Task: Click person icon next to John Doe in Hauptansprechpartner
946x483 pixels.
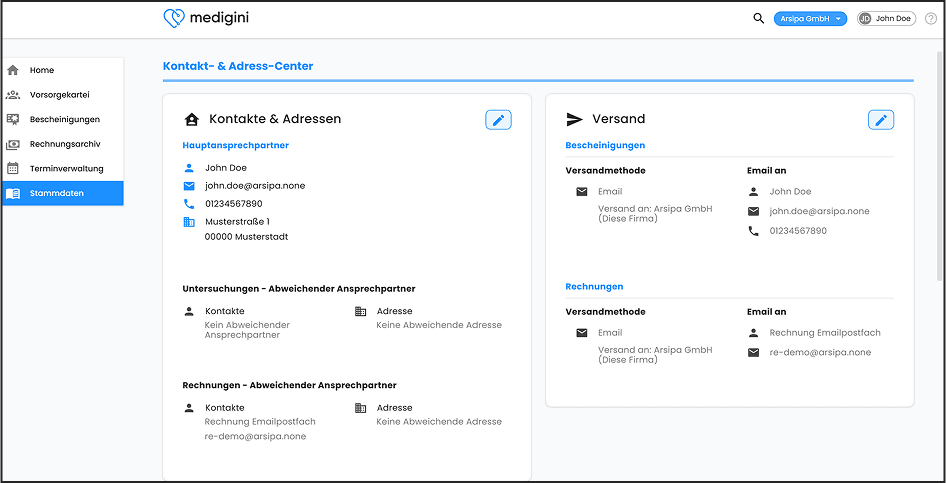Action: point(189,168)
